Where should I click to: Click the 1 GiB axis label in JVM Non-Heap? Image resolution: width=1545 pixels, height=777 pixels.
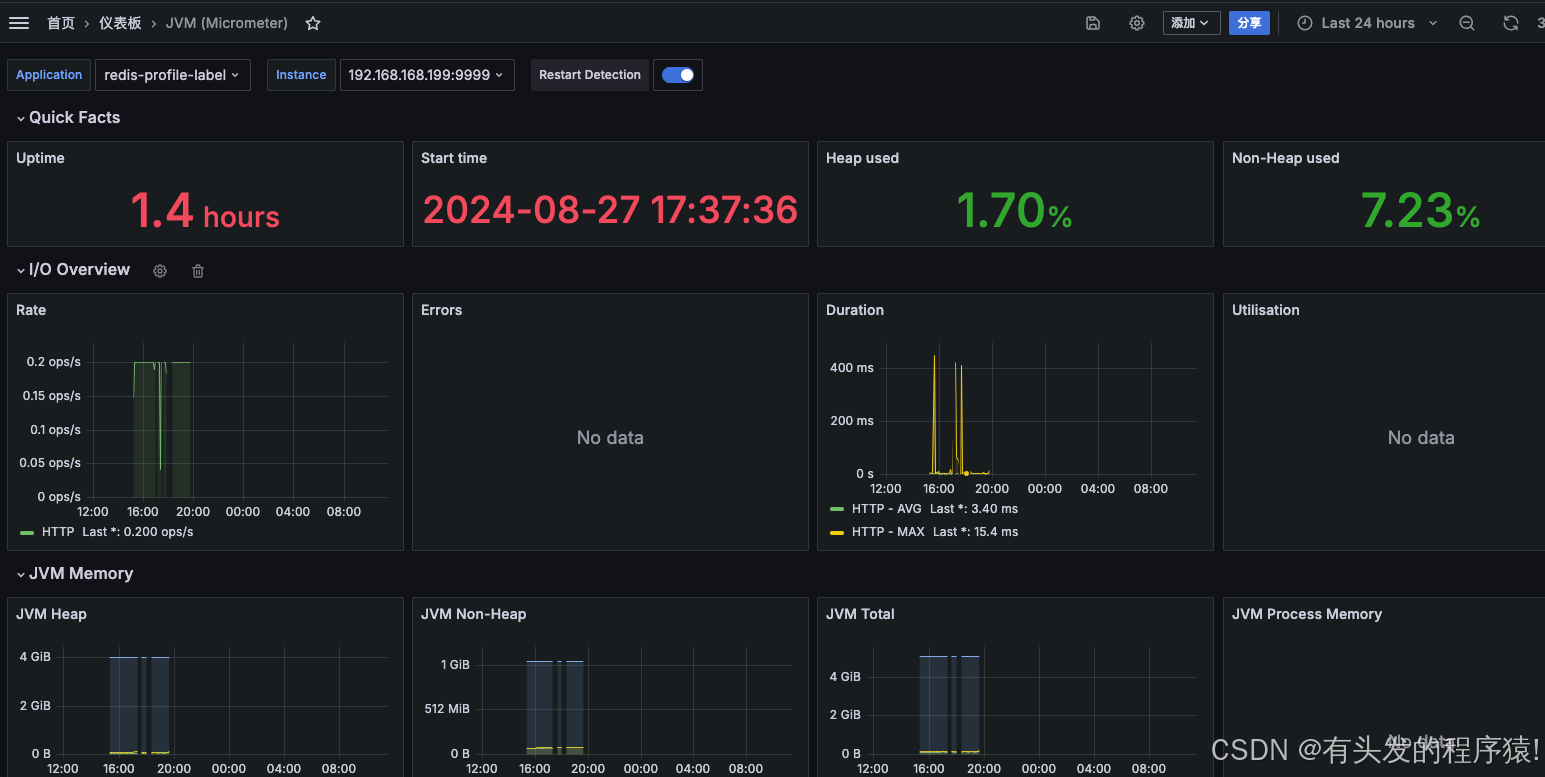click(x=455, y=665)
